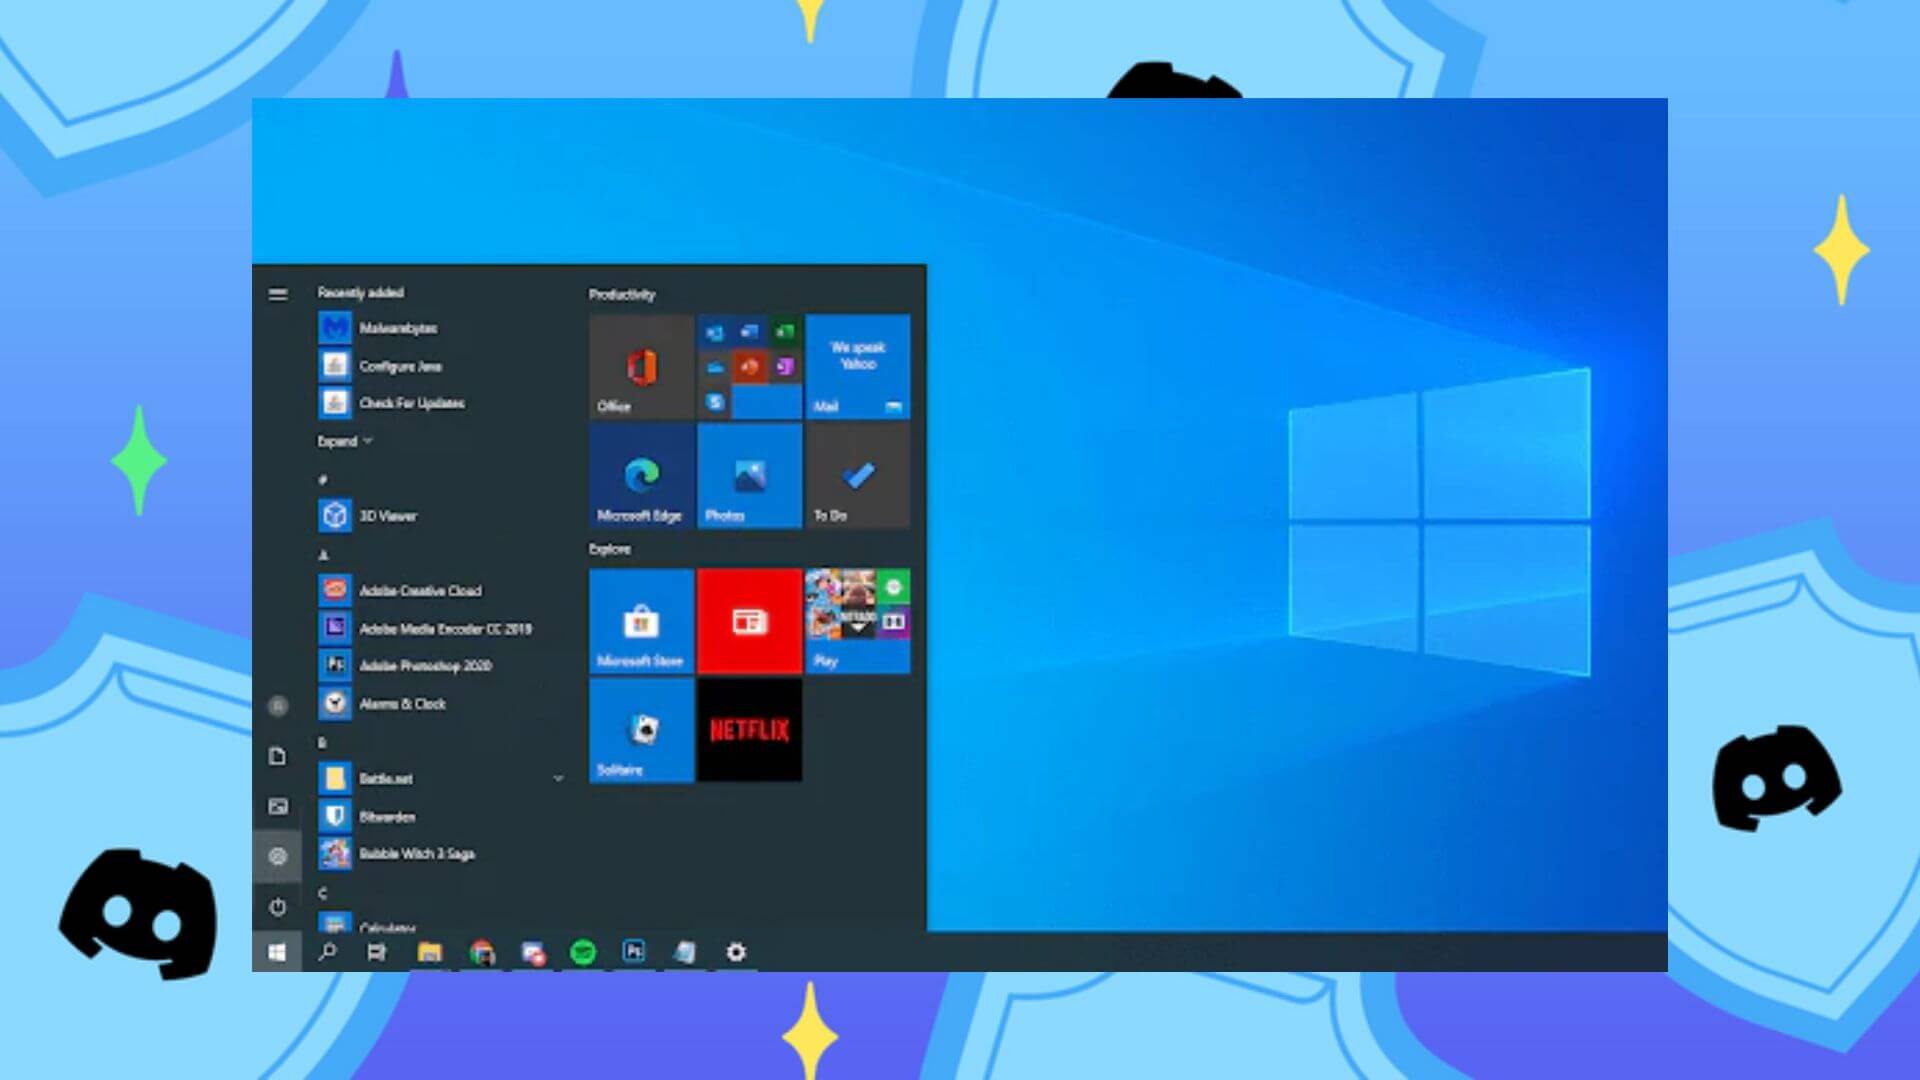
Task: Open the taskbar icon left of Spotify
Action: (x=533, y=952)
